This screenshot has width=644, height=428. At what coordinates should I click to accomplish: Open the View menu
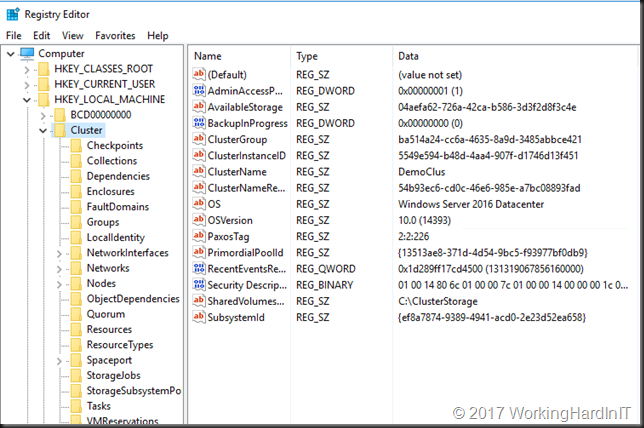tap(73, 36)
